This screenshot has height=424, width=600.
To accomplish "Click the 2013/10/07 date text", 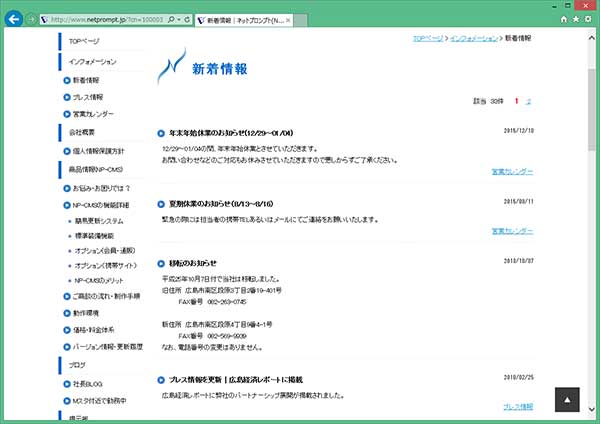I will (x=518, y=261).
